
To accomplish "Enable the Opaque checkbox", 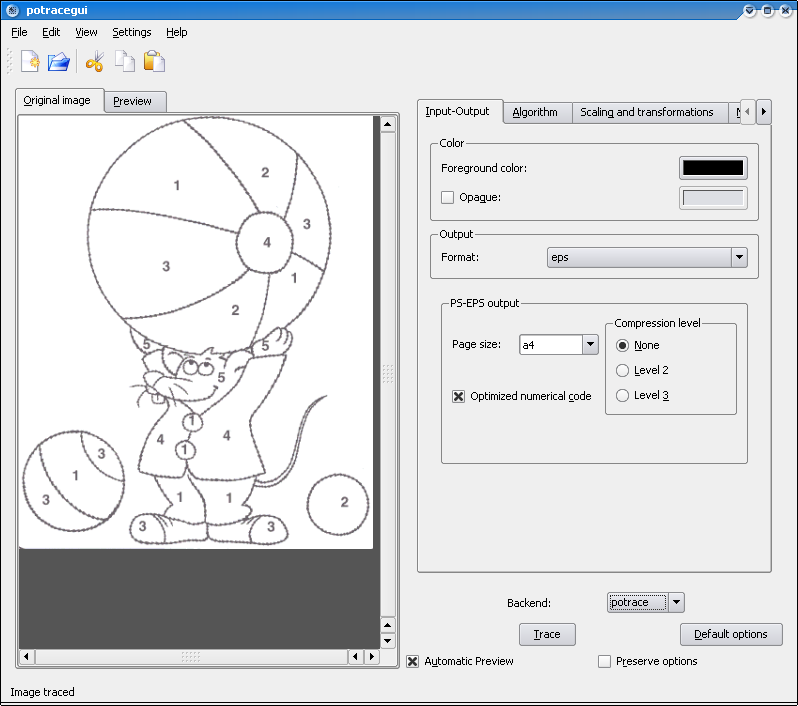I will pos(447,197).
